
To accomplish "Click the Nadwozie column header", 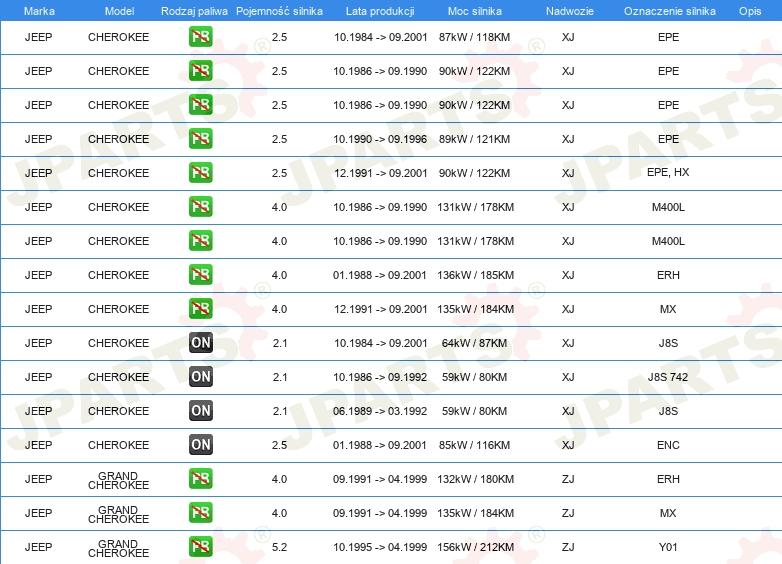I will (570, 11).
